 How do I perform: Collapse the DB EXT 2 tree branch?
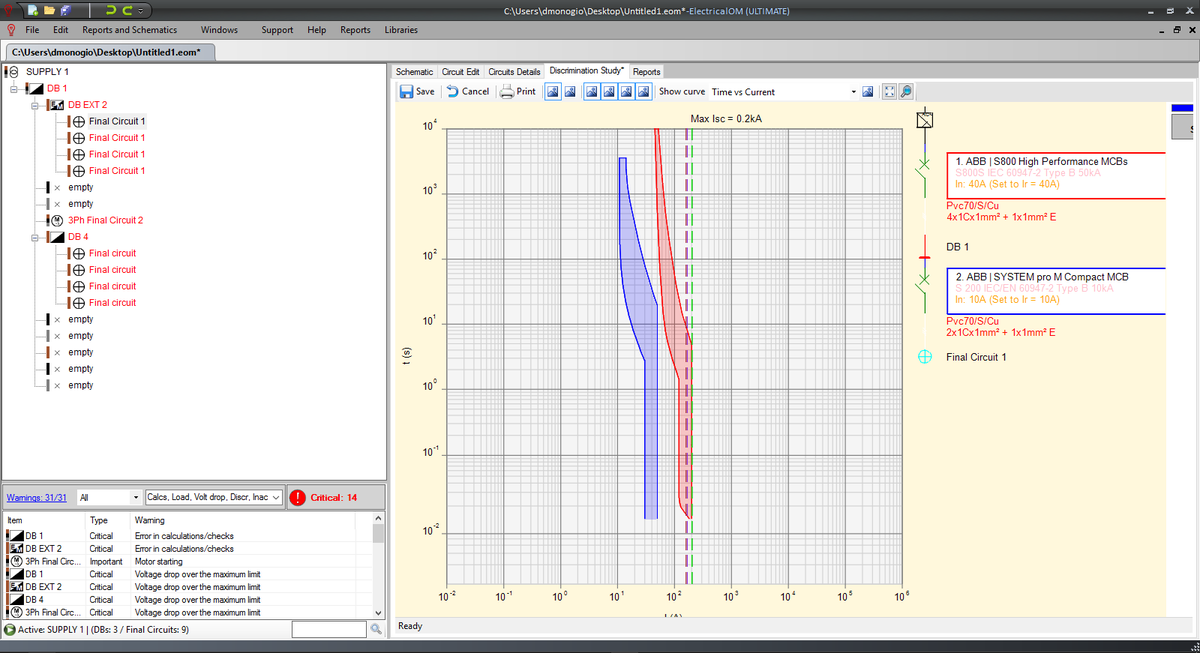pos(36,105)
